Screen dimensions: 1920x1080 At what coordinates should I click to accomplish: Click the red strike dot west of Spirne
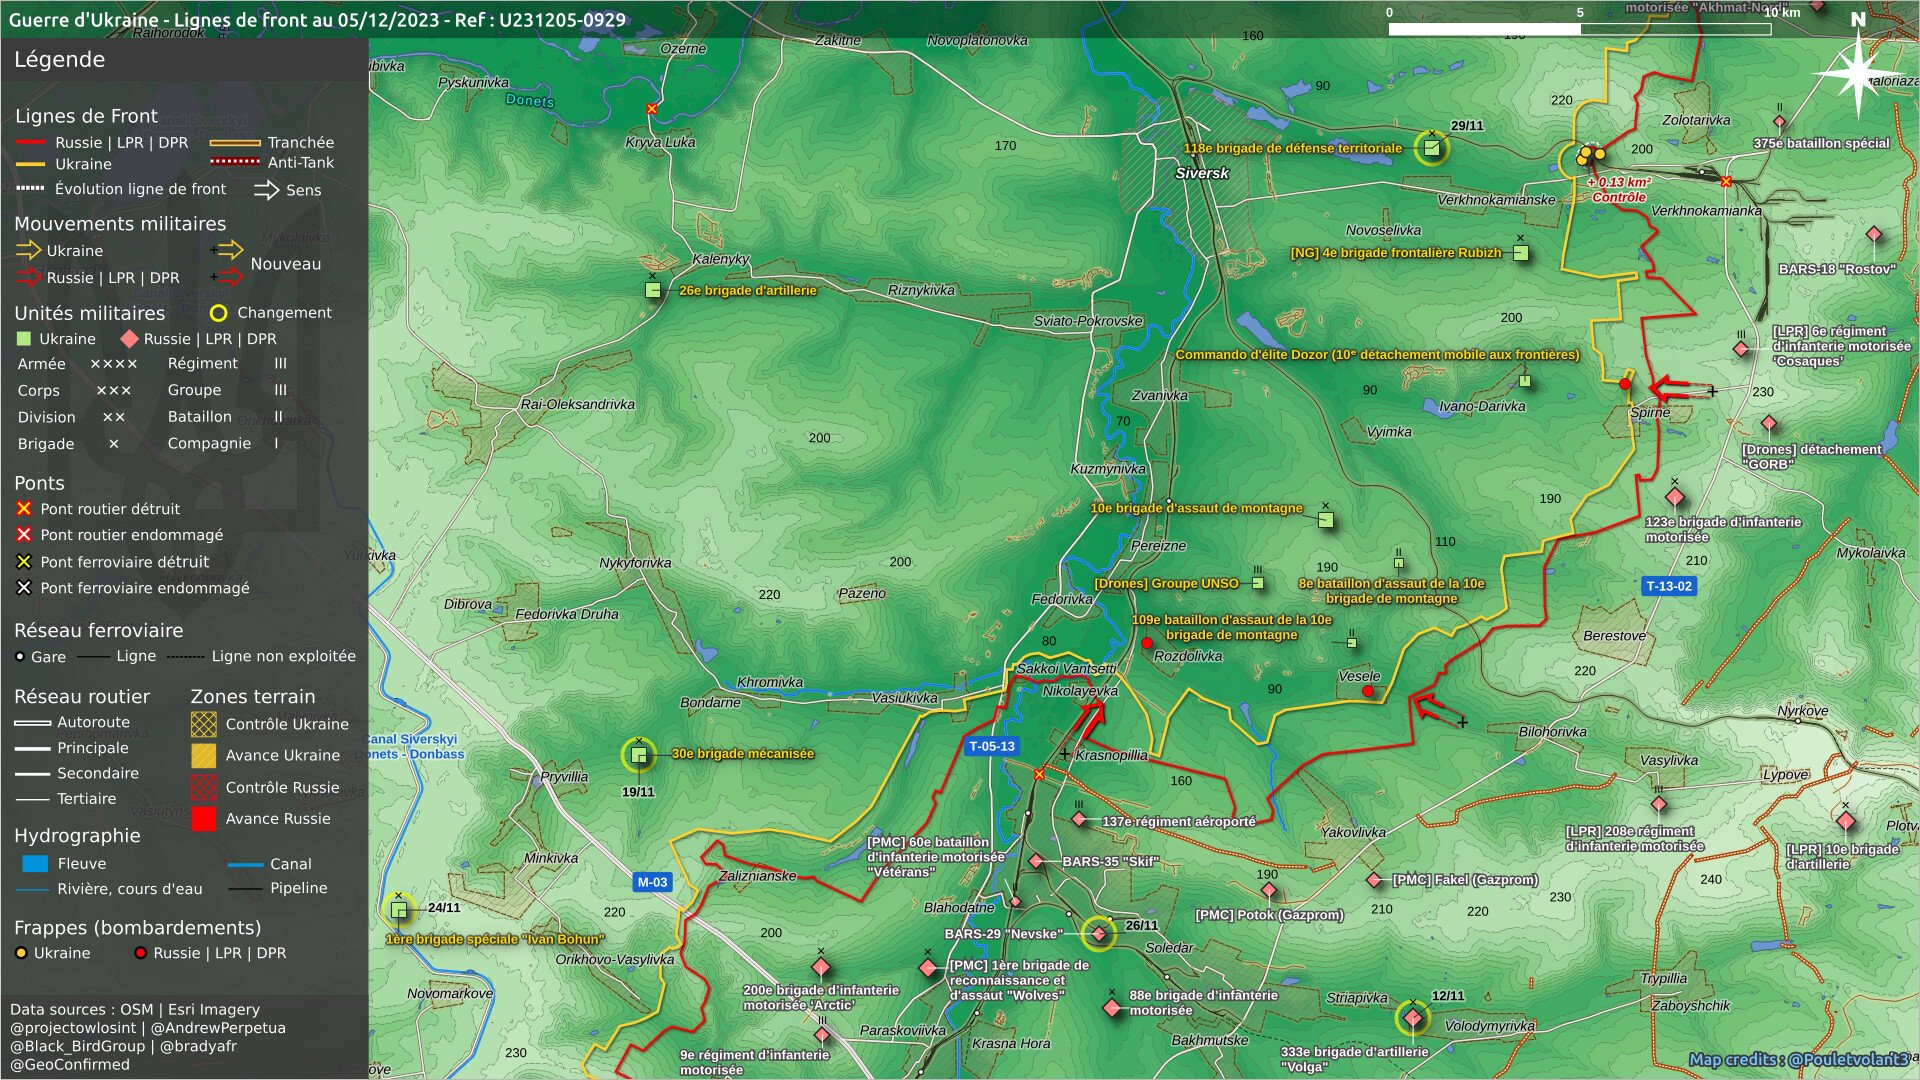(1625, 384)
